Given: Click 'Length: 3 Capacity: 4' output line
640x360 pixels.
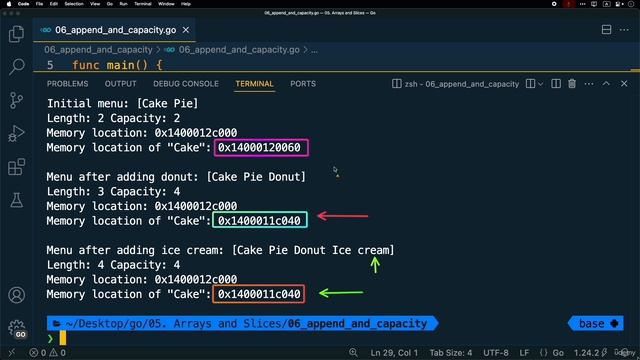Looking at the screenshot, I should (113, 191).
